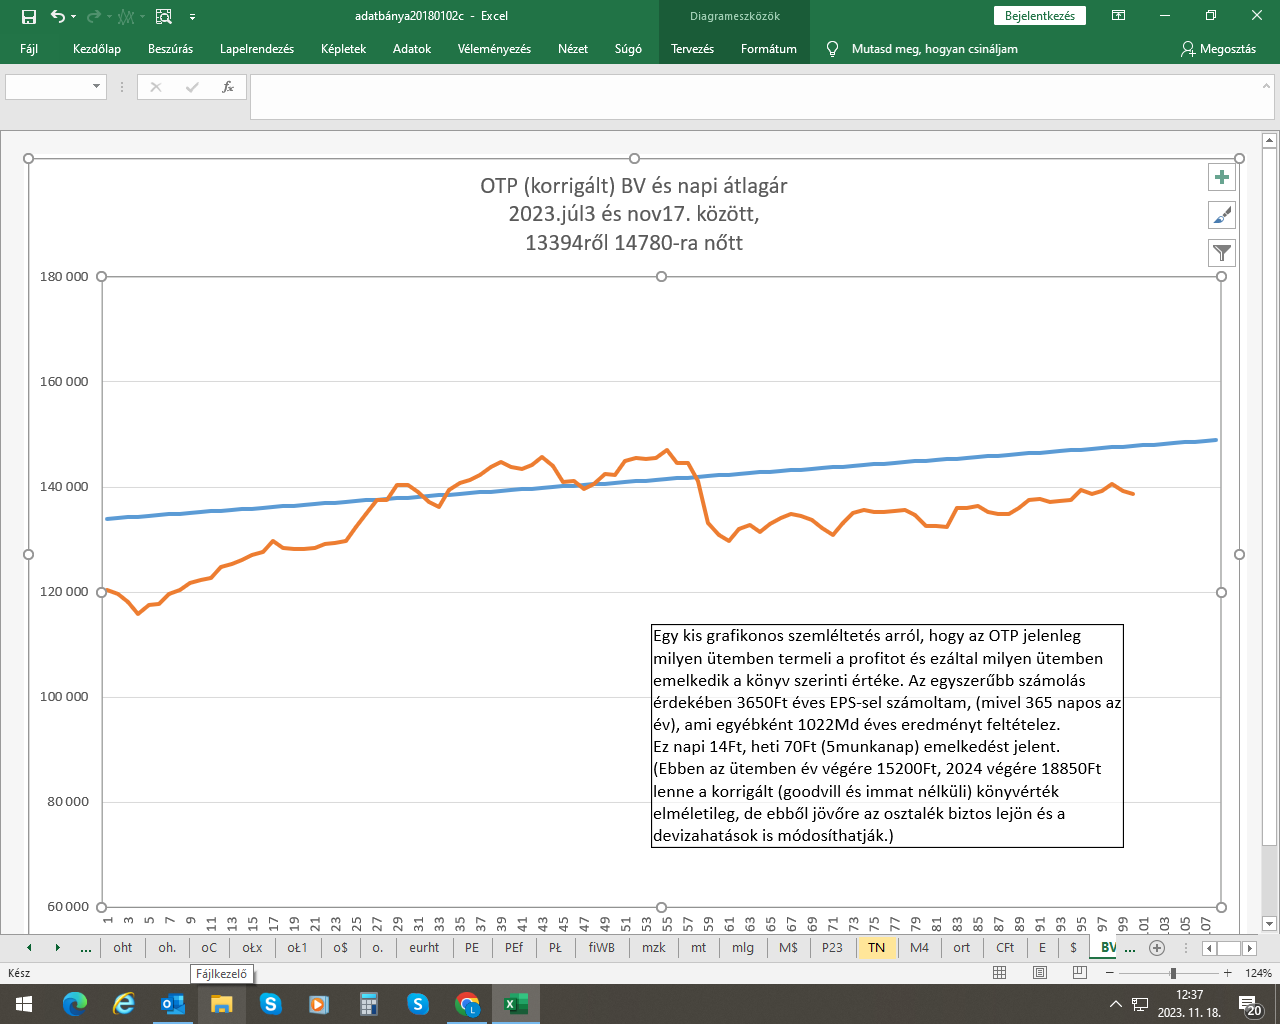1280x1024 pixels.
Task: Switch to the mzk sheet tab
Action: click(654, 948)
